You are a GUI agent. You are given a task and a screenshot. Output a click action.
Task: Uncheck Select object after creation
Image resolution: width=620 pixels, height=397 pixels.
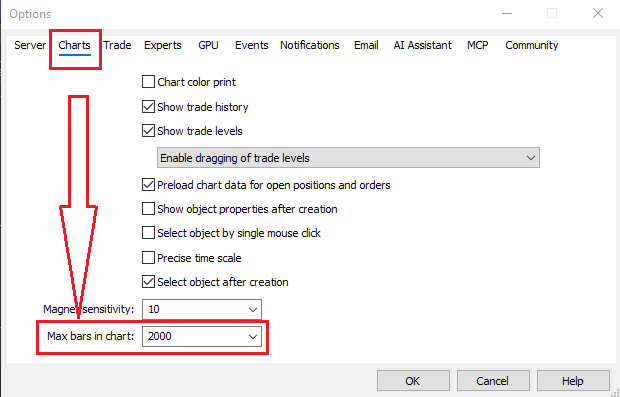[148, 282]
